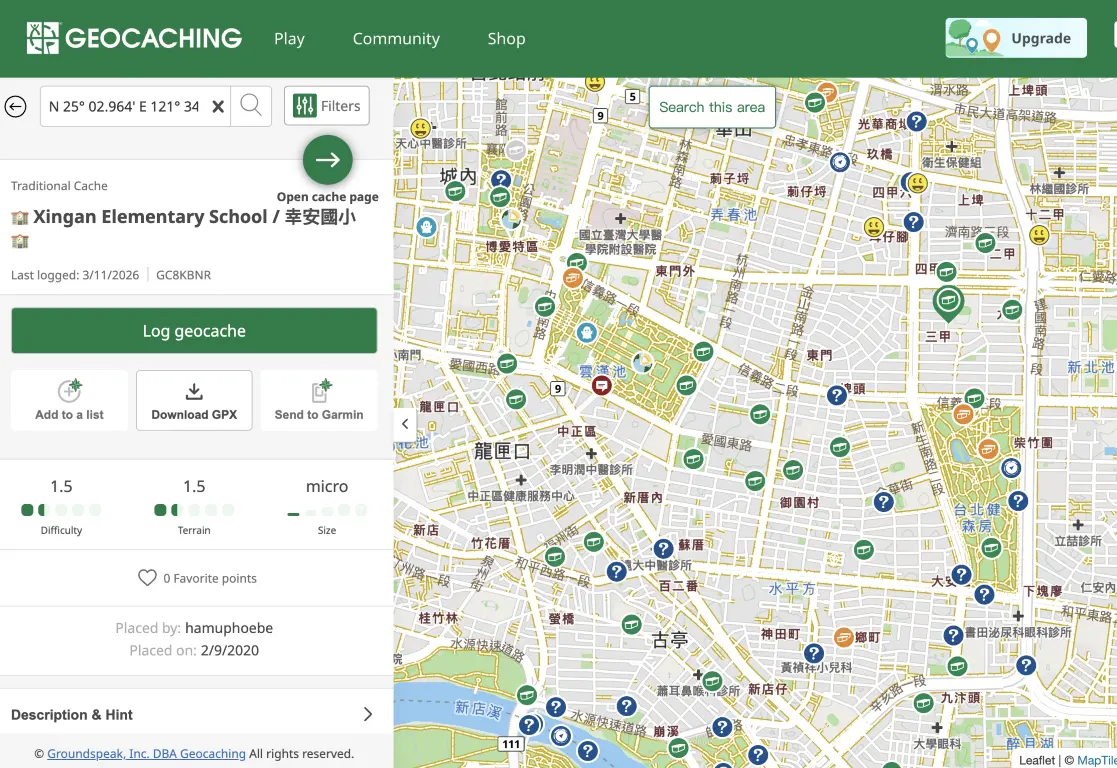Open the Shop menu

click(x=506, y=39)
